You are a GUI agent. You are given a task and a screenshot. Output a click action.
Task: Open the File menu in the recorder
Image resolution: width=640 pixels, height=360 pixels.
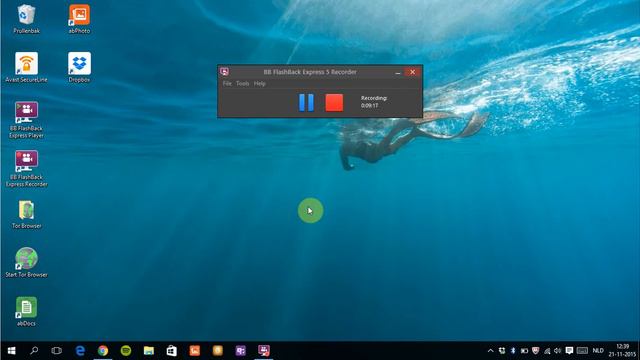tap(227, 83)
